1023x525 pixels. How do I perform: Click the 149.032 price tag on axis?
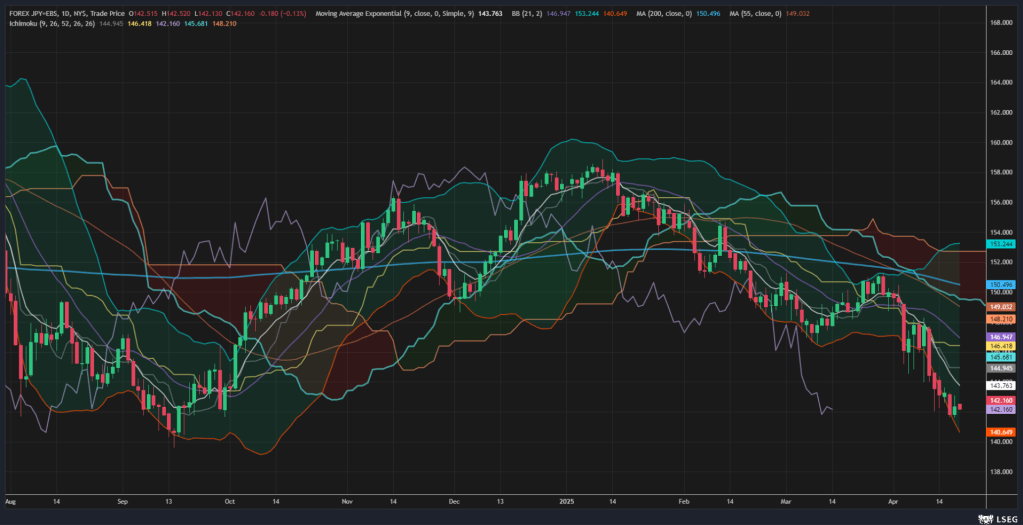pyautogui.click(x=1002, y=307)
